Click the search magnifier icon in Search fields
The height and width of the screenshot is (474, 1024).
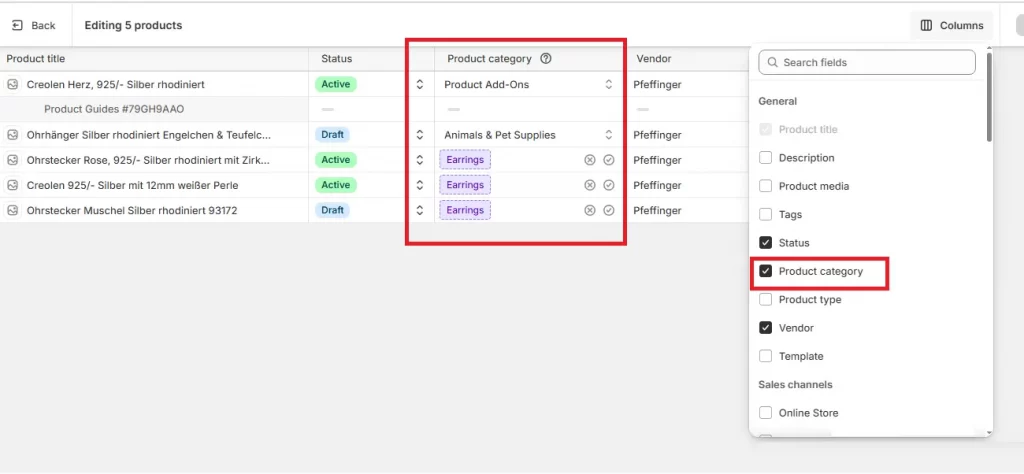[773, 63]
